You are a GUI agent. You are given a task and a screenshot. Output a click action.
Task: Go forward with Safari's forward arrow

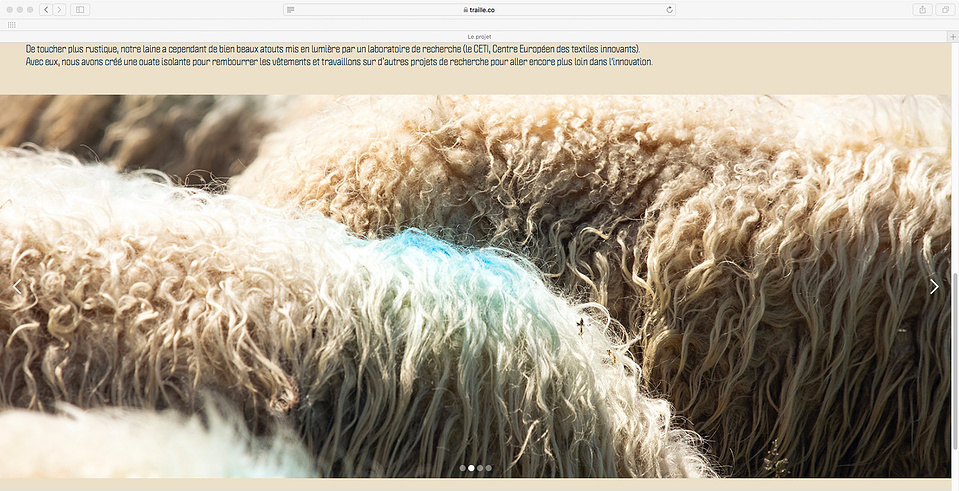click(59, 10)
